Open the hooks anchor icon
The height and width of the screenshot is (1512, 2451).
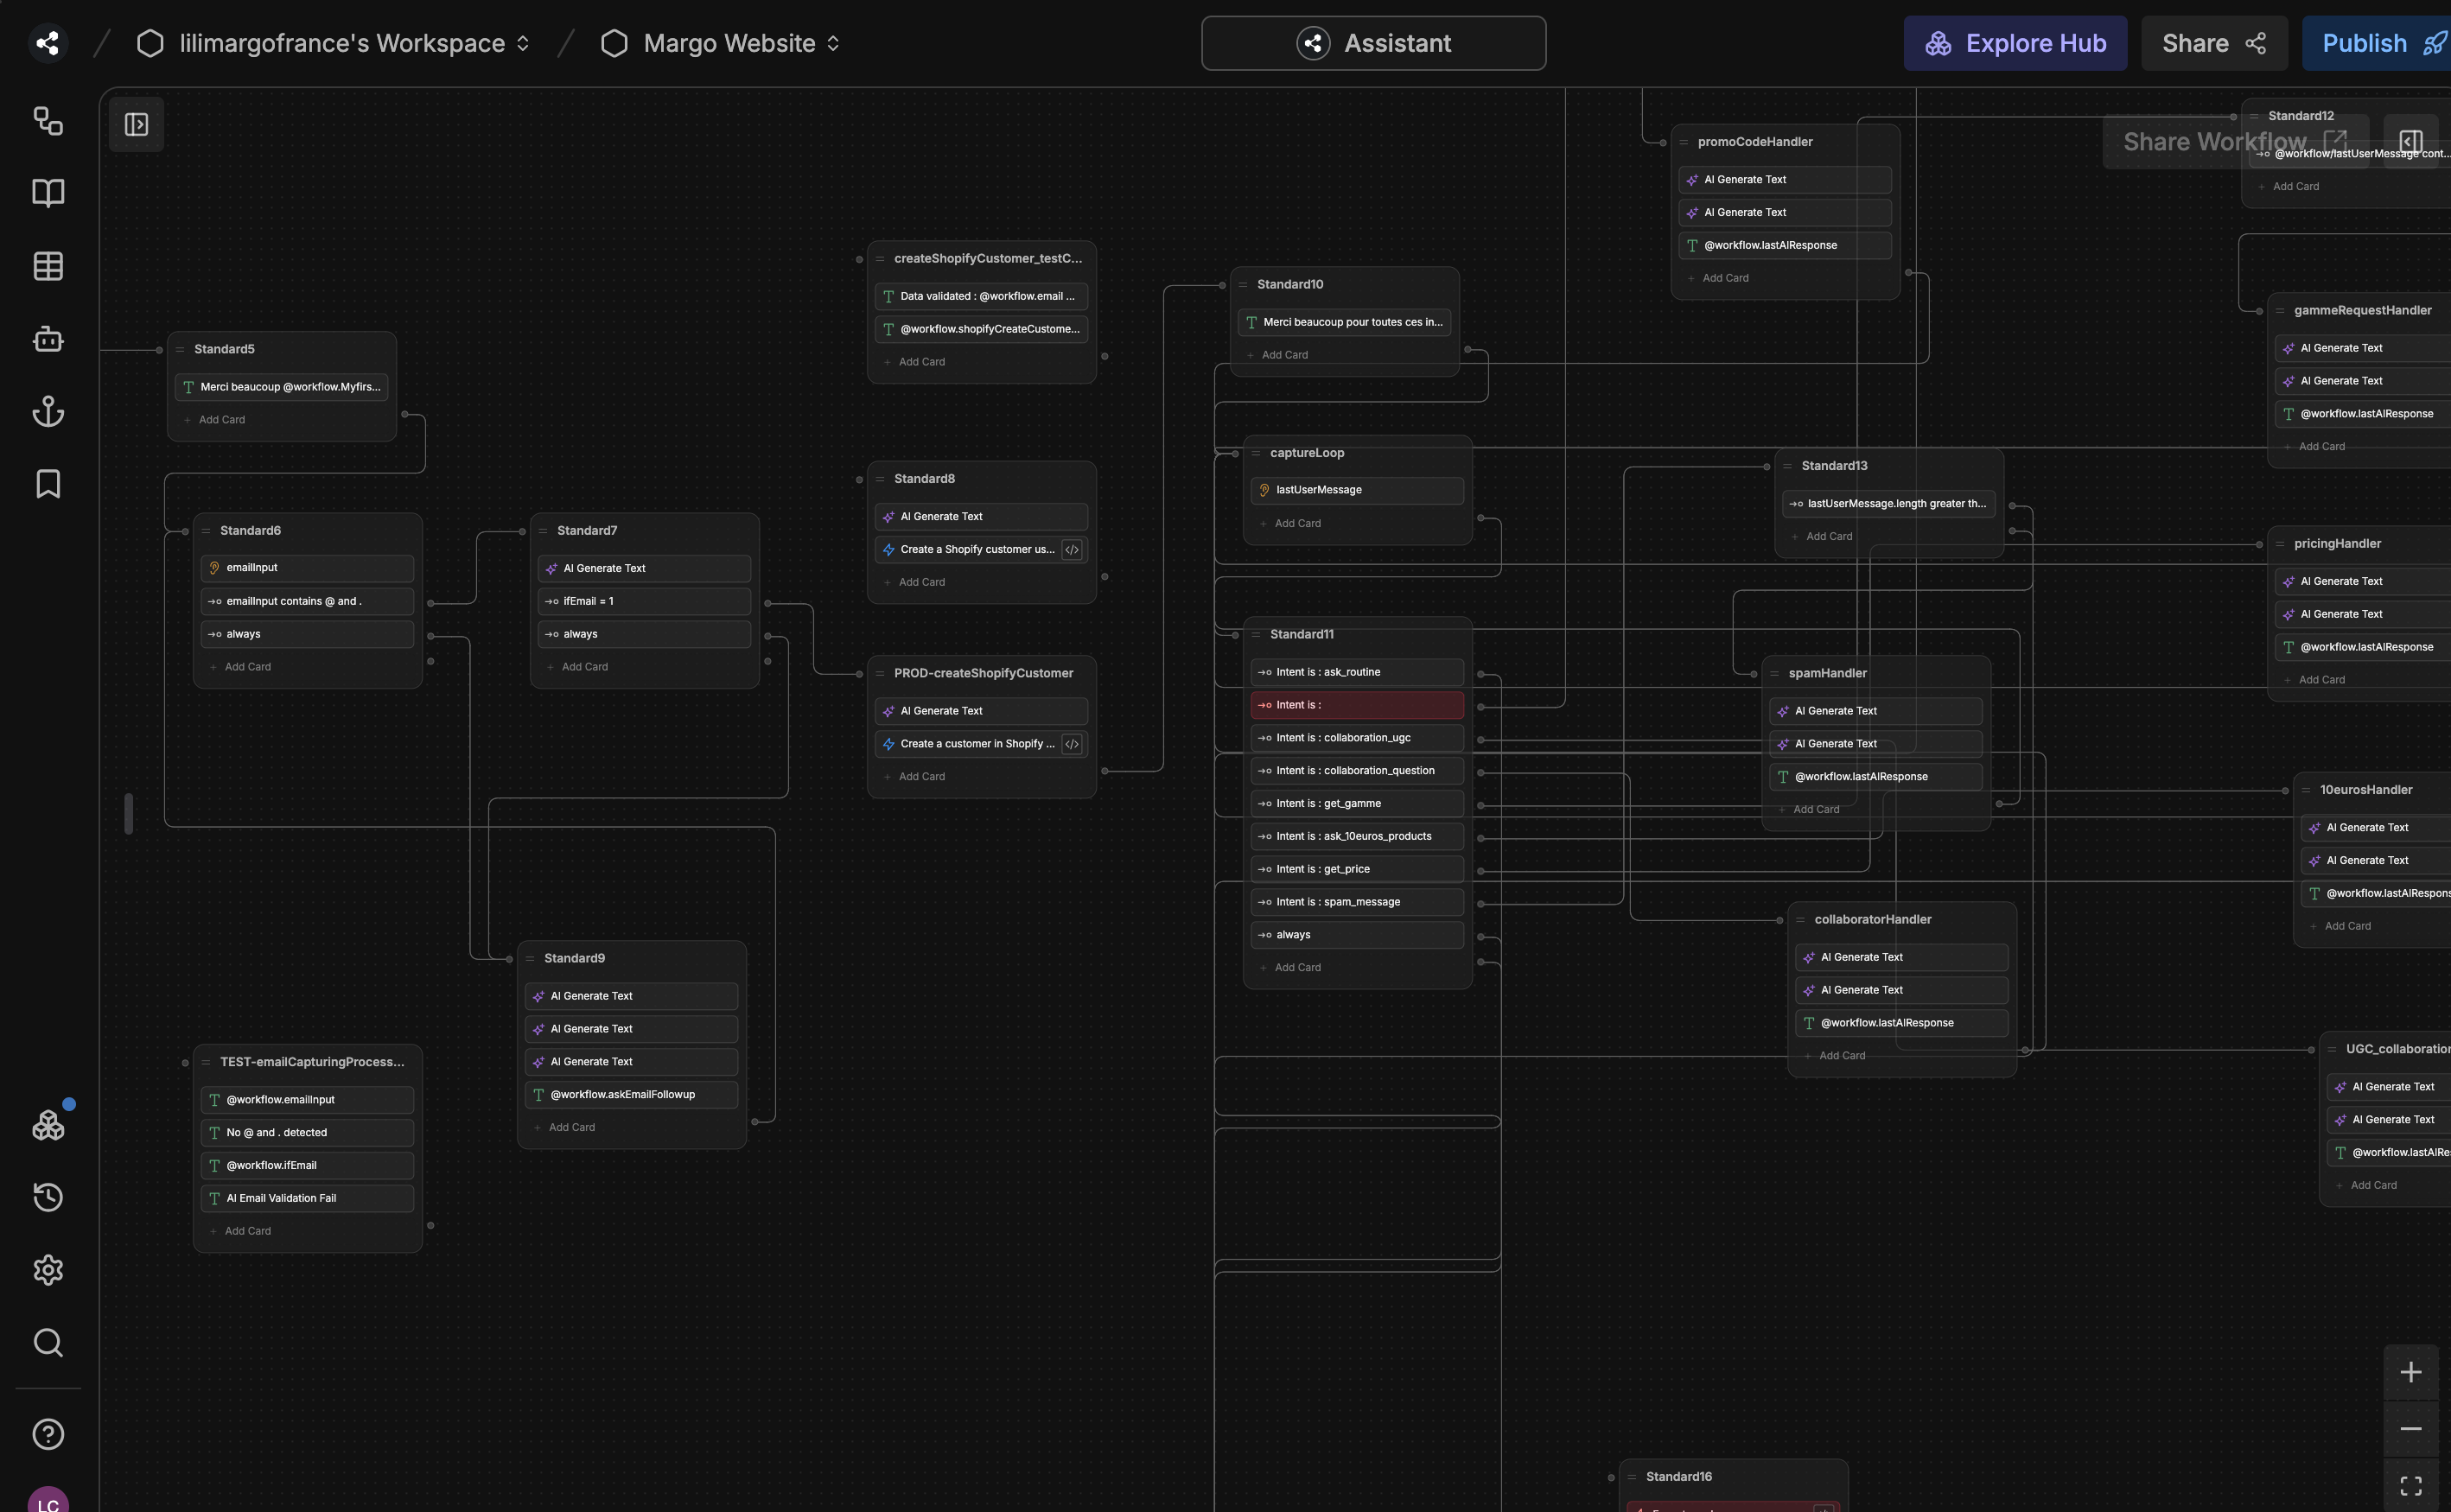pos(48,411)
